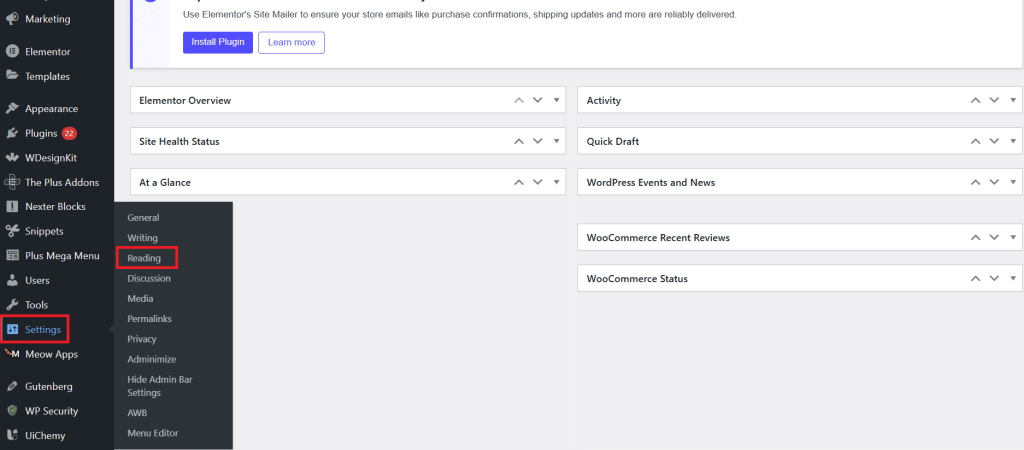Toggle the WooCommerce Status panel triangle
1024x450 pixels.
pyautogui.click(x=1013, y=278)
